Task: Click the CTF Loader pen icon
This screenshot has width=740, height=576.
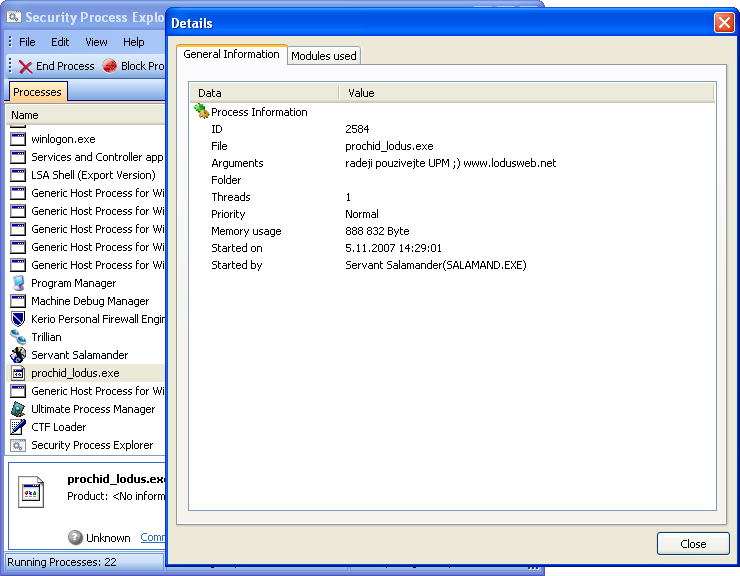Action: (18, 427)
